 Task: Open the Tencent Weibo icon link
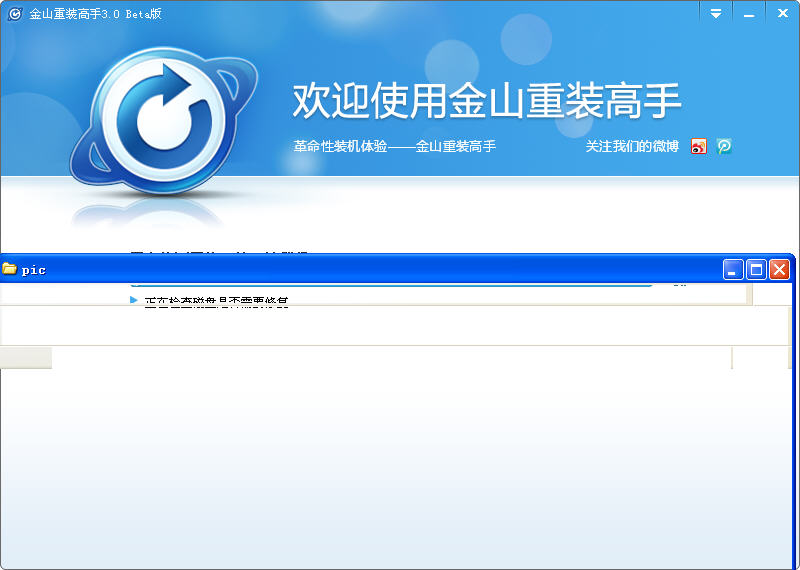coord(724,146)
